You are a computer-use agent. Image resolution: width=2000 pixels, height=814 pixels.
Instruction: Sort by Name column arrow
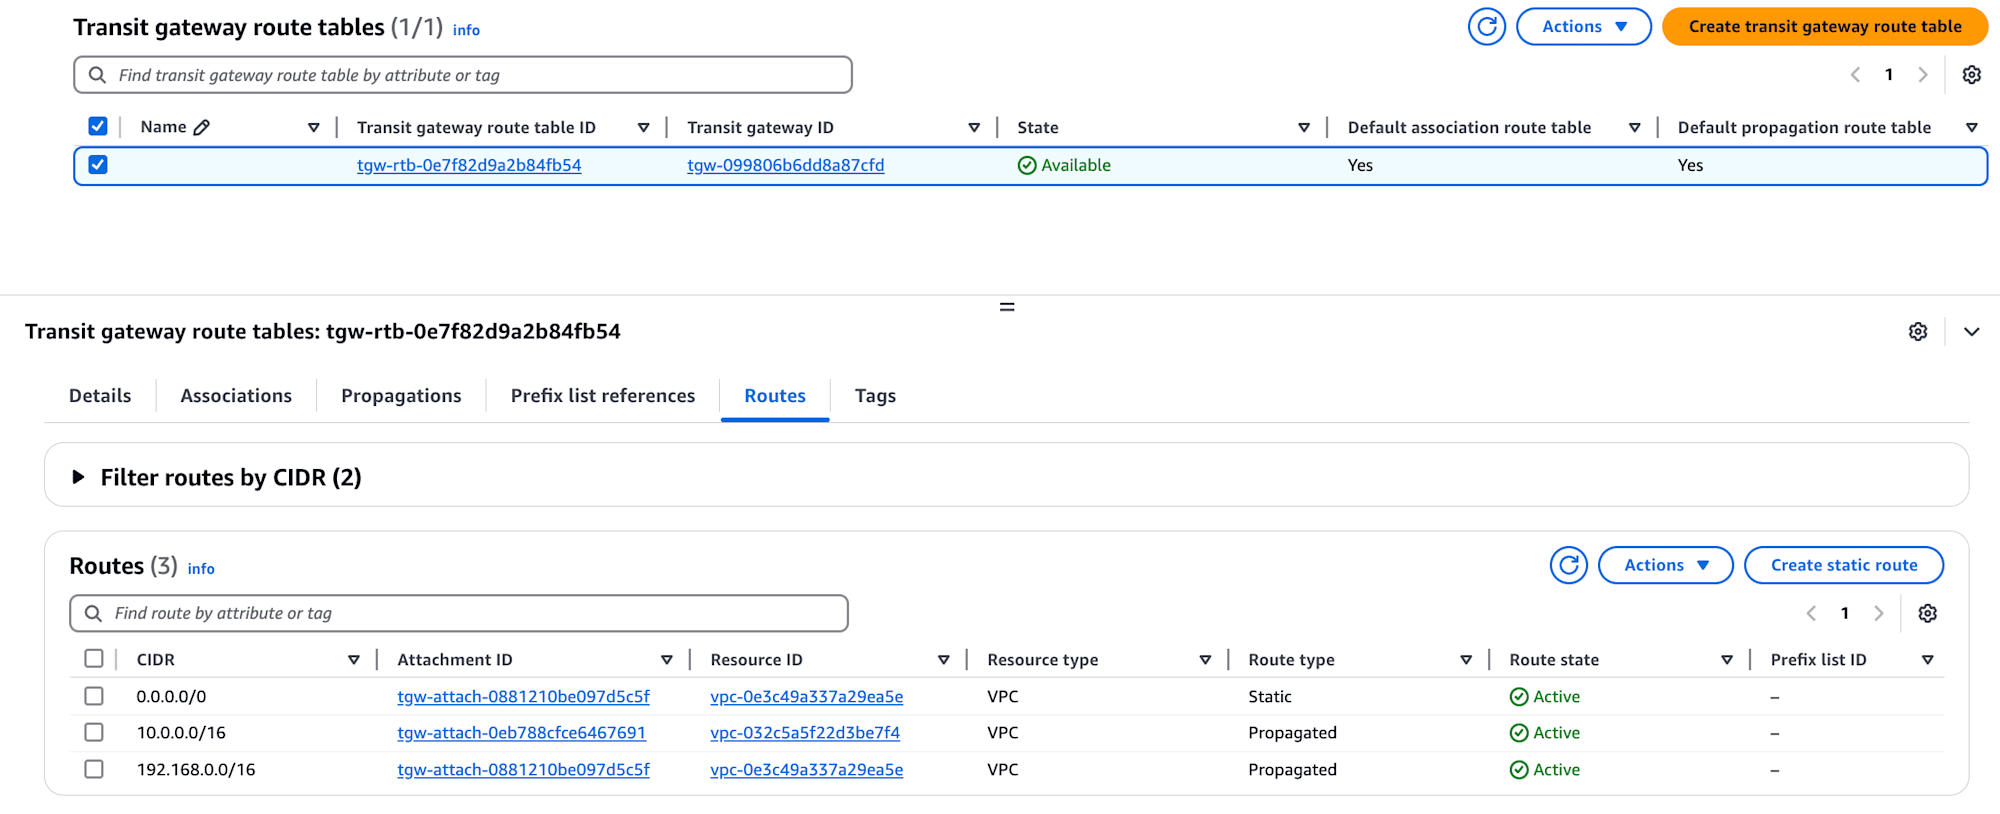click(x=314, y=128)
